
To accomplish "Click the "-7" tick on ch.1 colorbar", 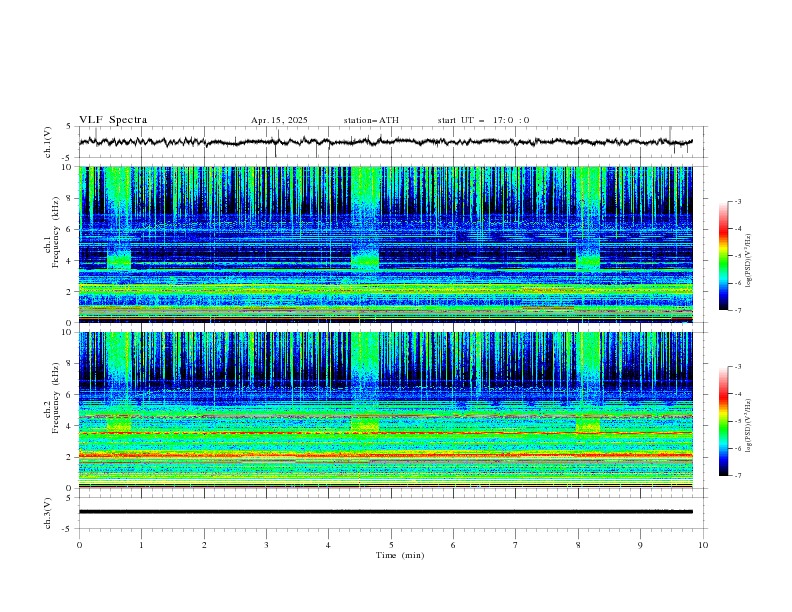I will click(738, 310).
